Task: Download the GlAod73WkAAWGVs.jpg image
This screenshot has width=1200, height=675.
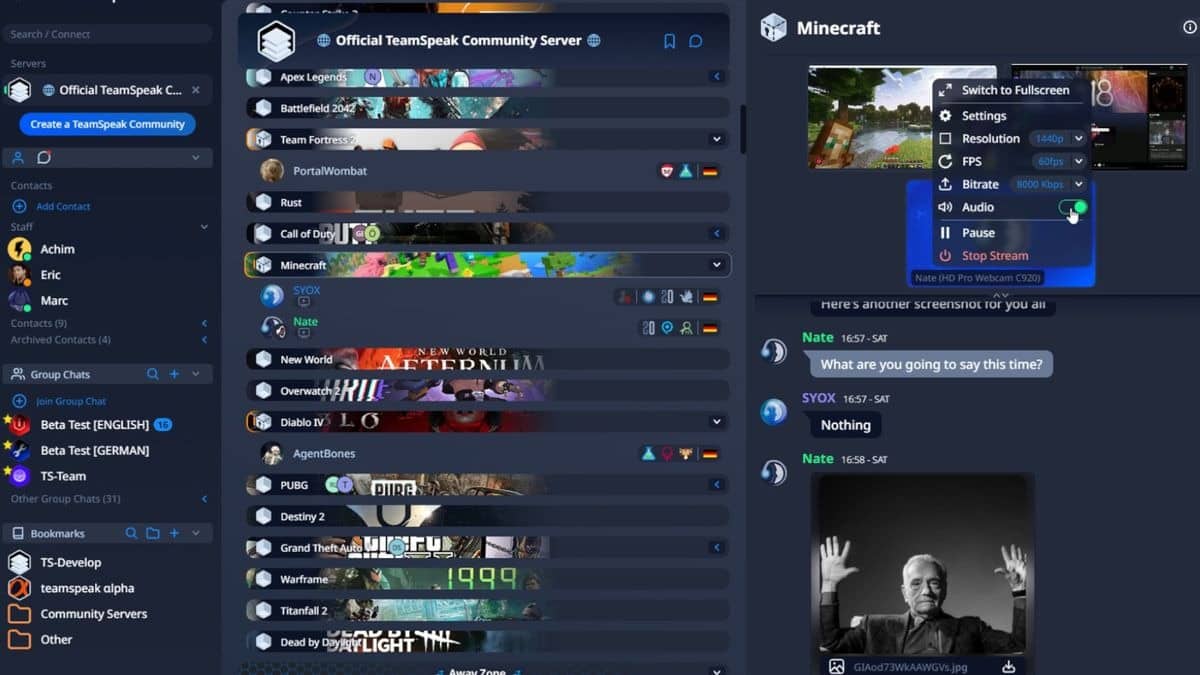Action: [1009, 667]
